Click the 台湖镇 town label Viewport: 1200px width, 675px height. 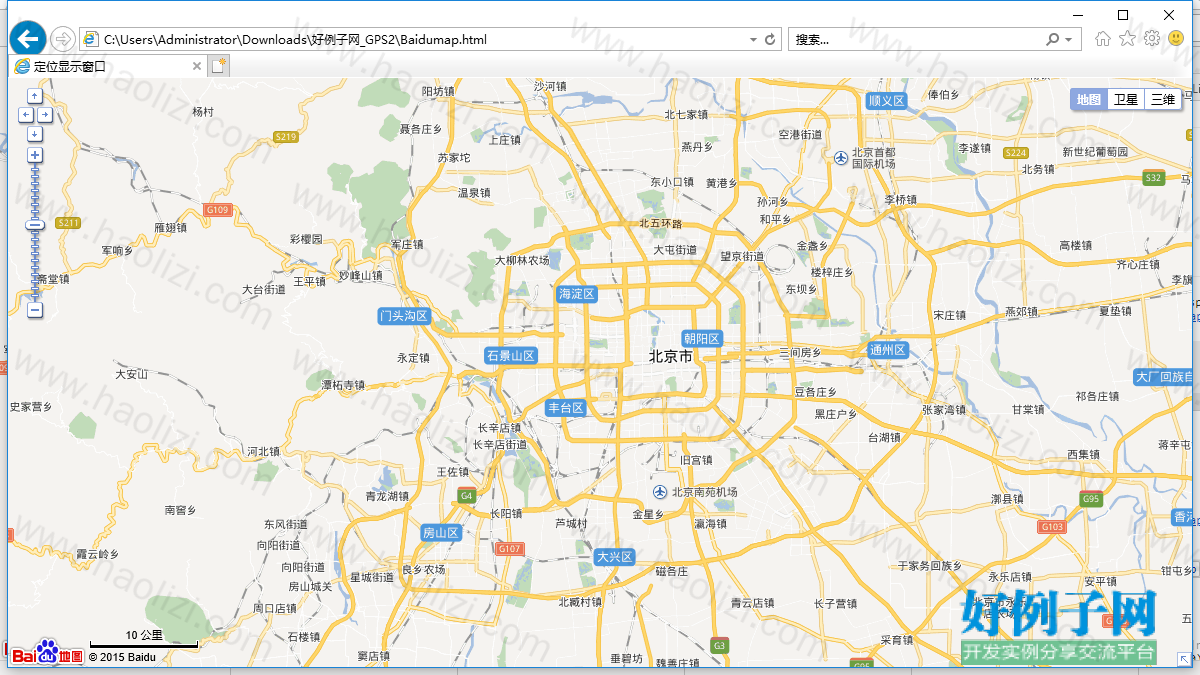884,438
